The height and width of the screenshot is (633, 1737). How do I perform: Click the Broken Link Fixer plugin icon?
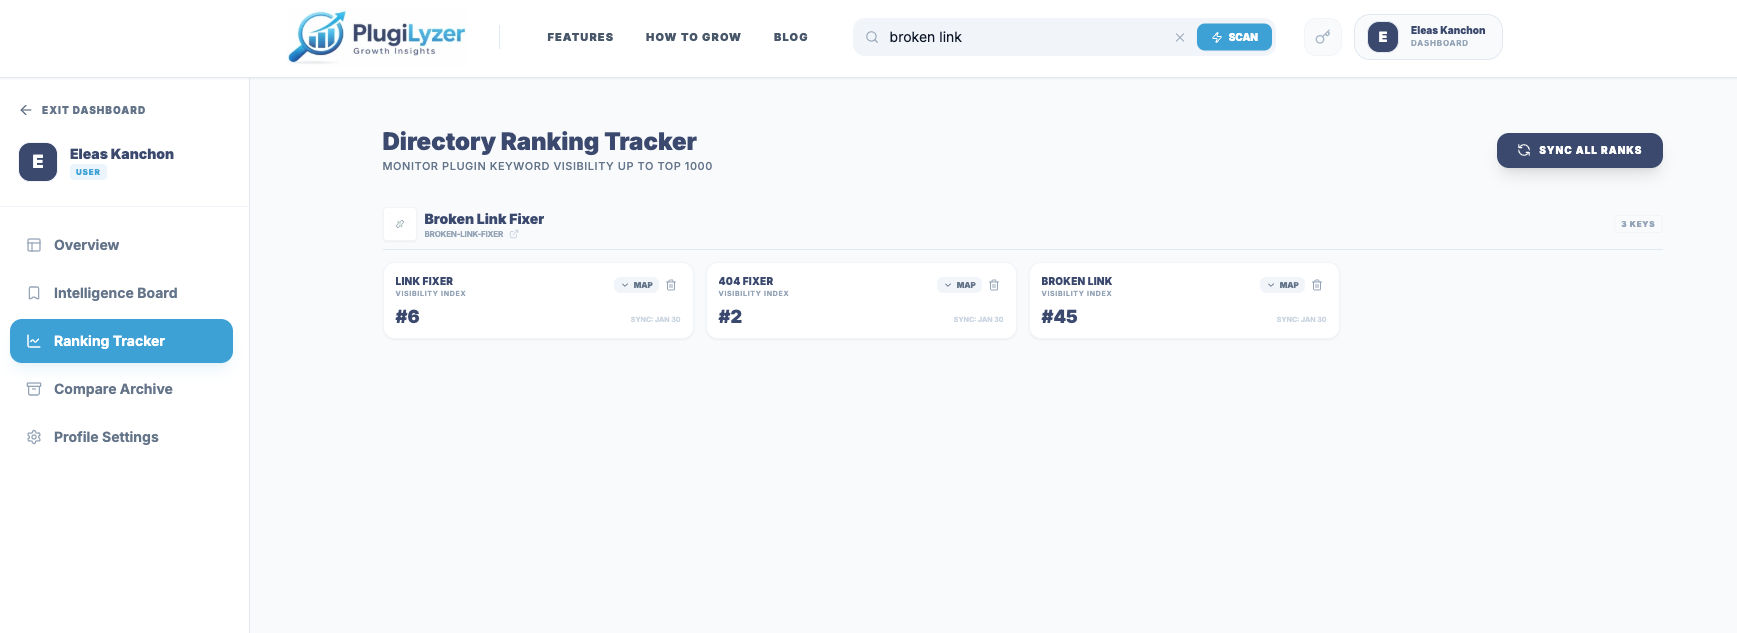click(x=400, y=224)
